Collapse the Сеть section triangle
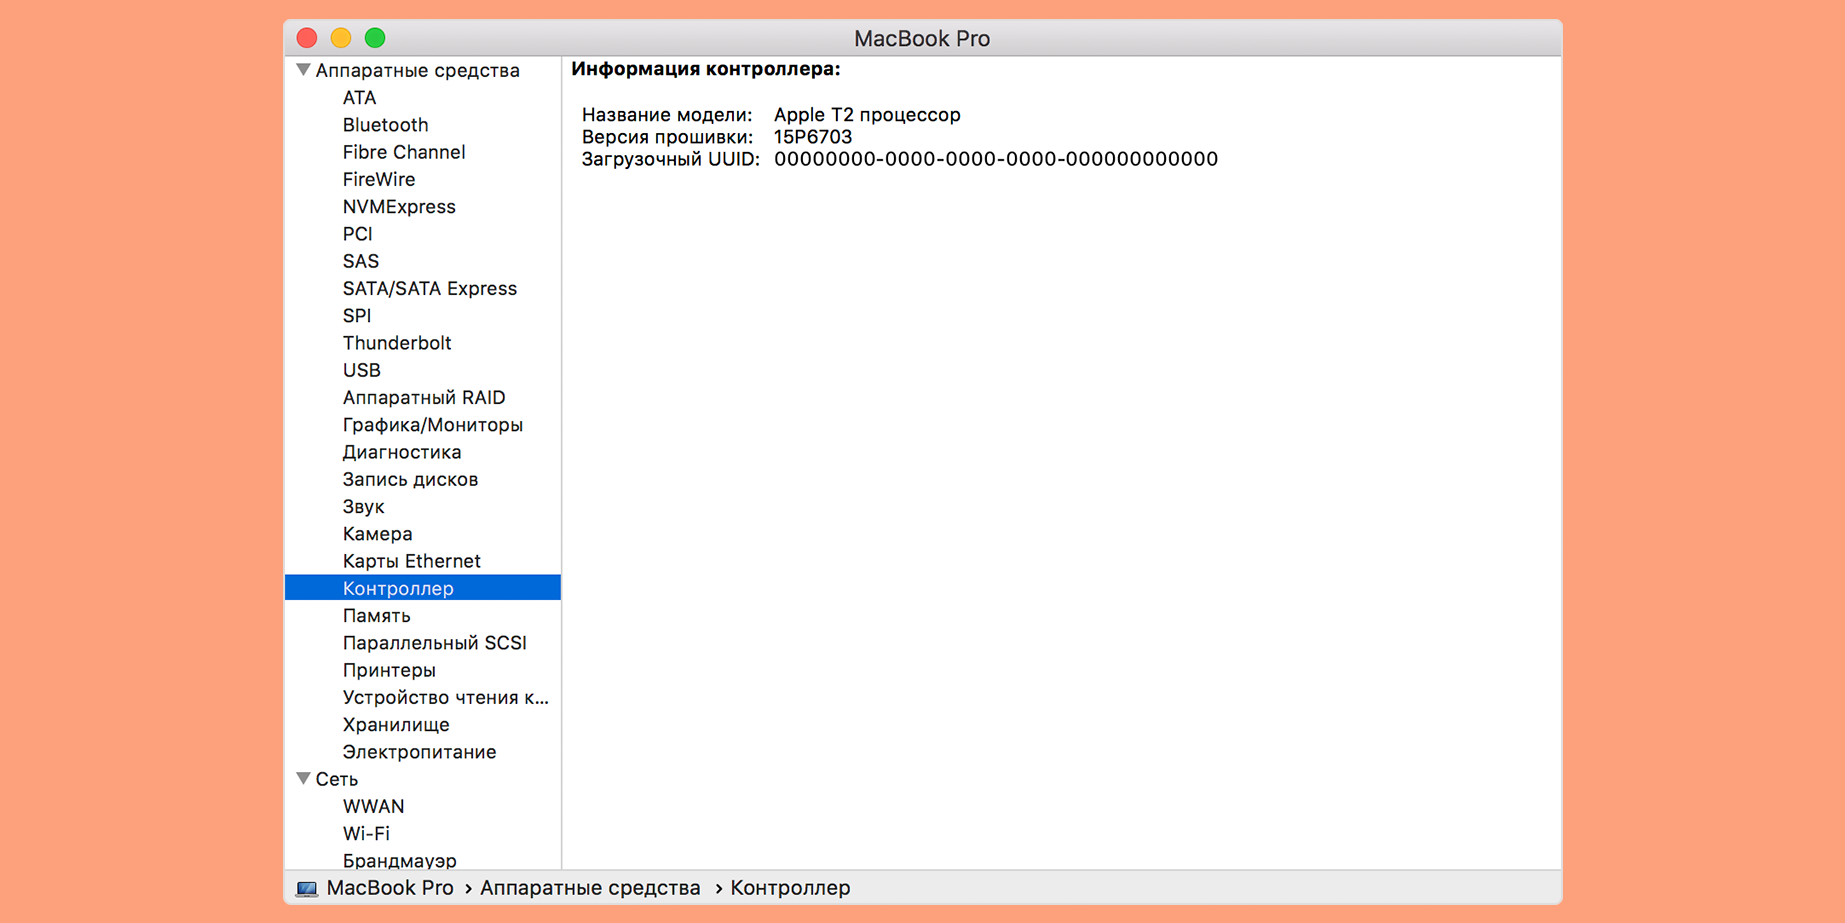The width and height of the screenshot is (1845, 923). (x=303, y=778)
